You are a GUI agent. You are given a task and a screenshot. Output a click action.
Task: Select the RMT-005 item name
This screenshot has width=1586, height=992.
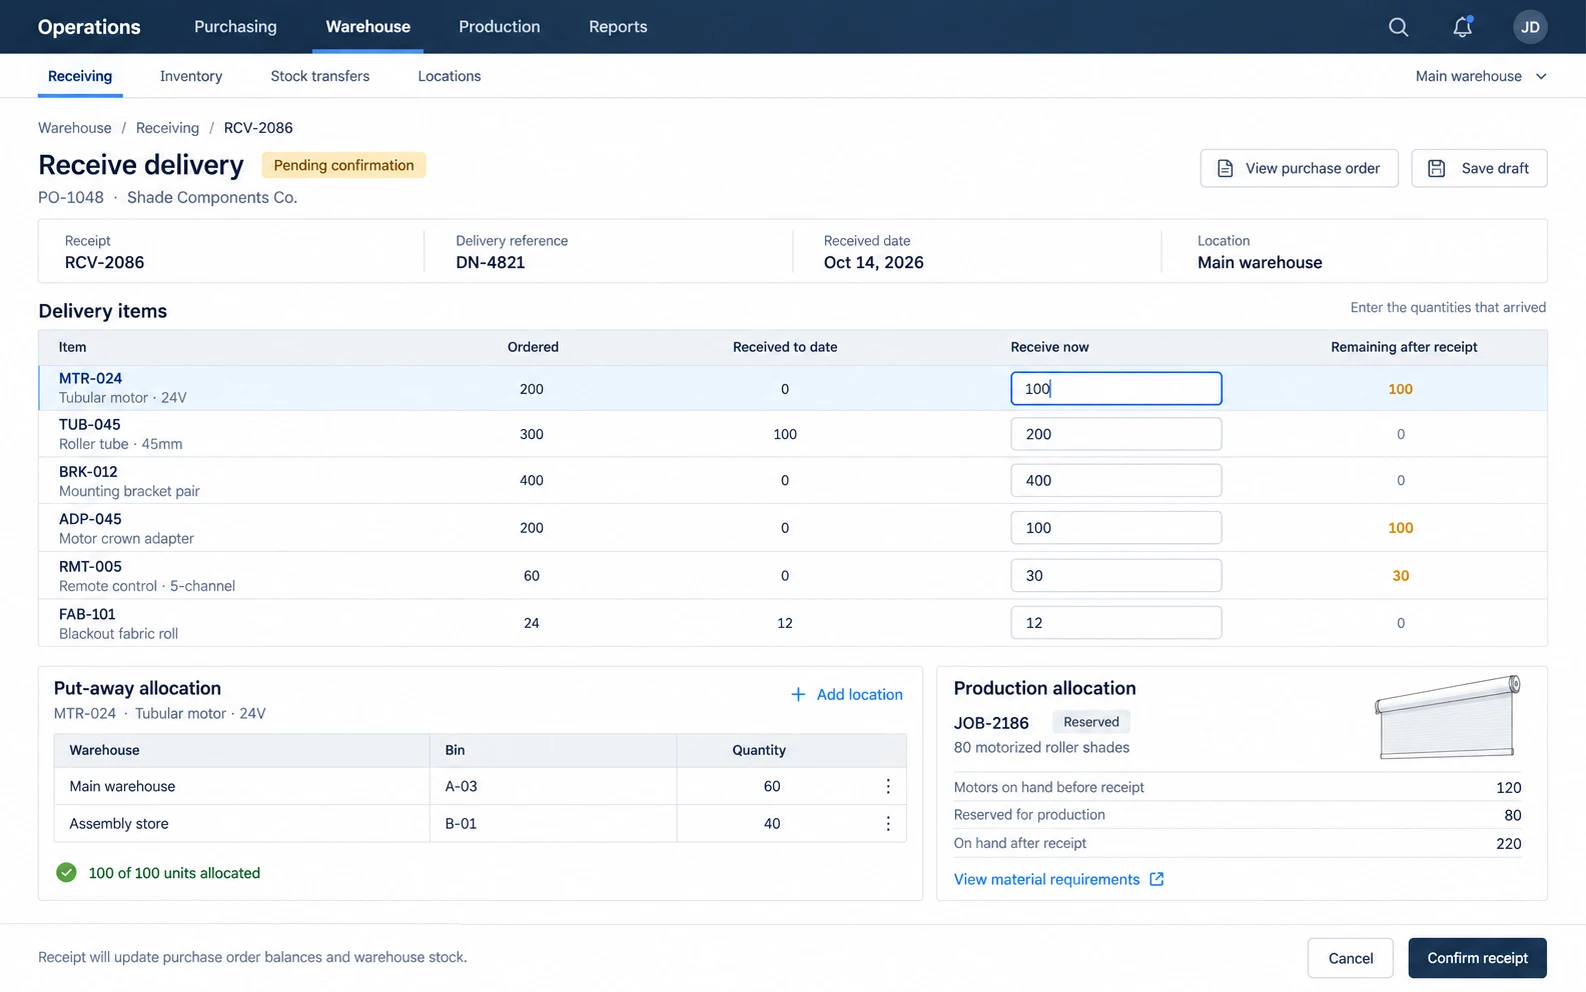coord(90,566)
